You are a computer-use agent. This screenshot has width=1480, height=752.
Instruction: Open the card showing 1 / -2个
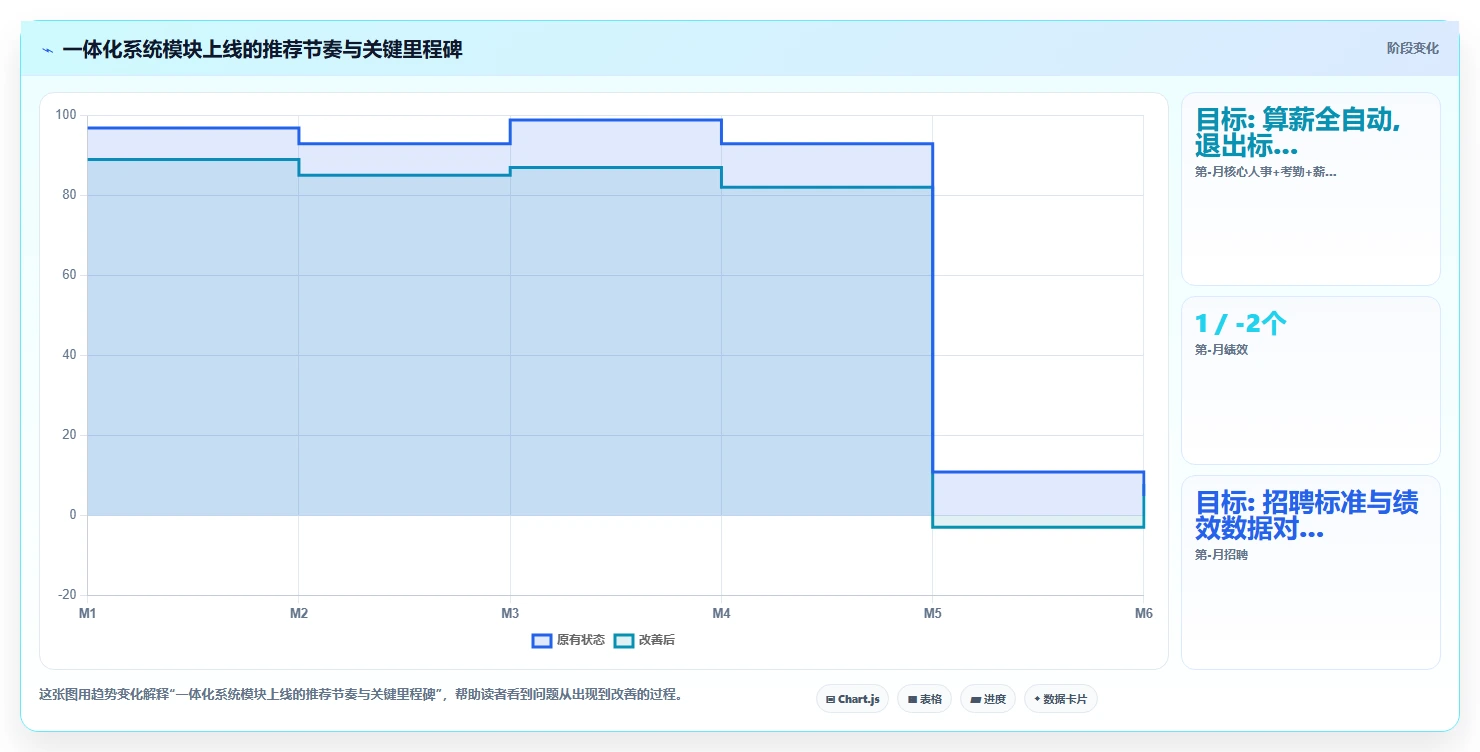tap(1310, 380)
